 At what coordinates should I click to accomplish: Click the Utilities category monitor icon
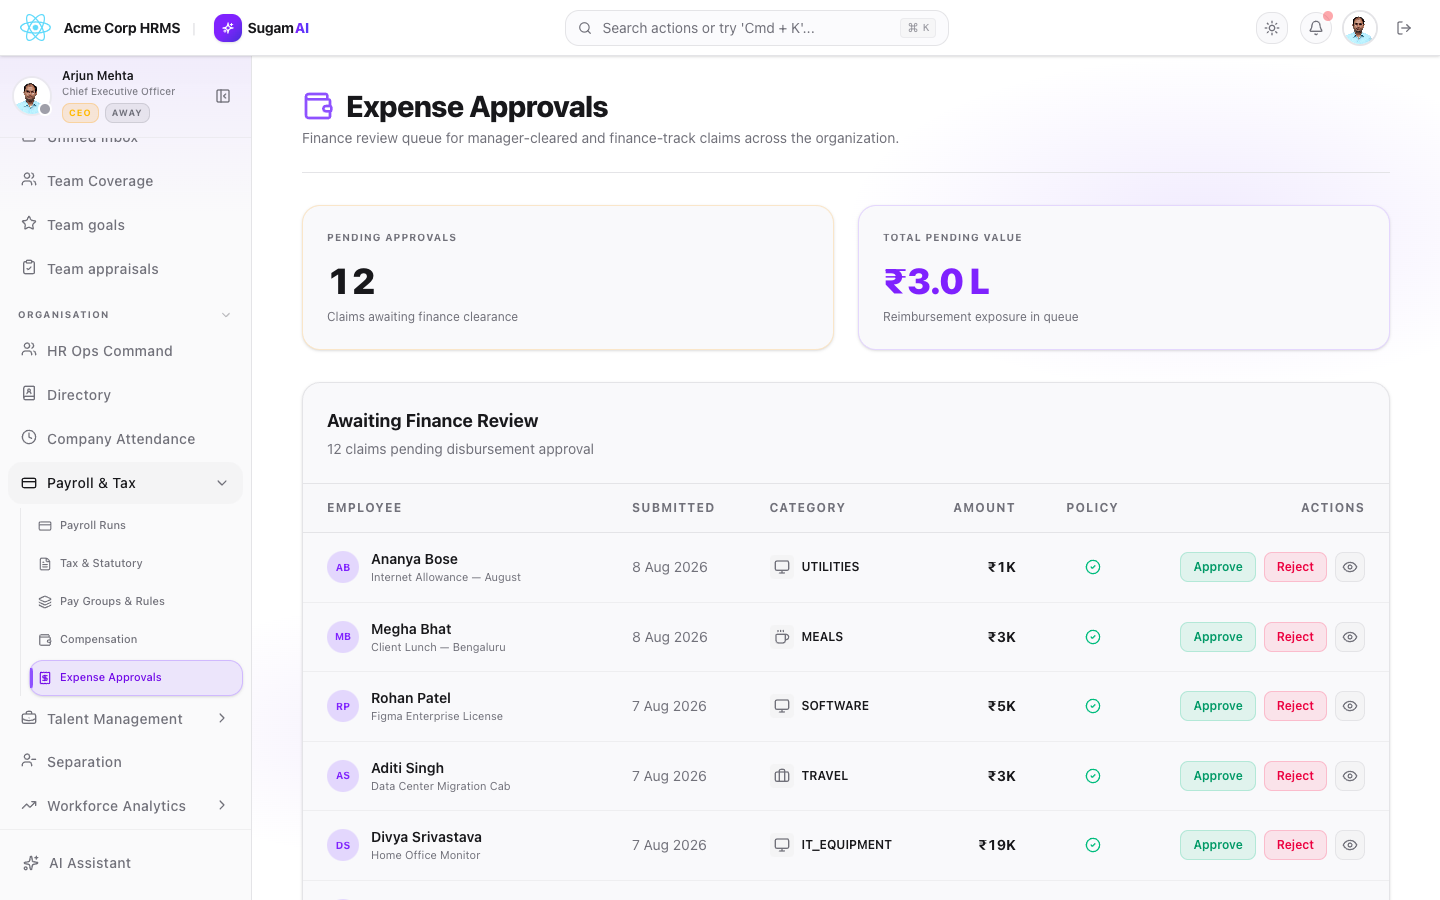[x=782, y=567]
